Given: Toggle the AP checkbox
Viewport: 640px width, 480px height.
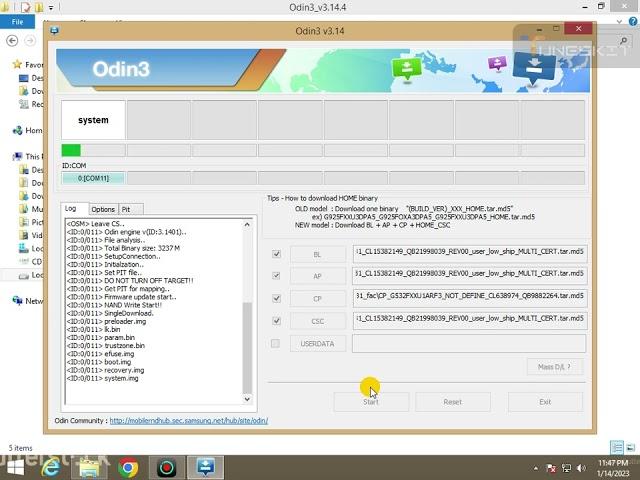Looking at the screenshot, I should point(276,276).
